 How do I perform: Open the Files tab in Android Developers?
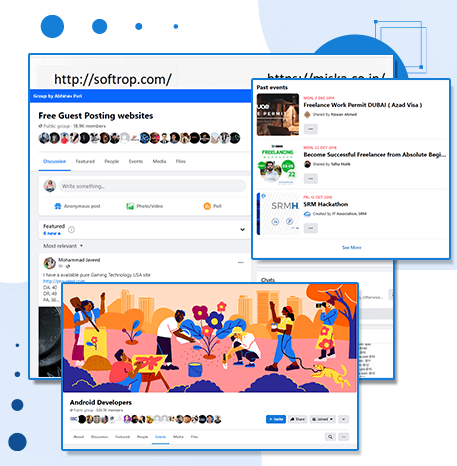194,437
